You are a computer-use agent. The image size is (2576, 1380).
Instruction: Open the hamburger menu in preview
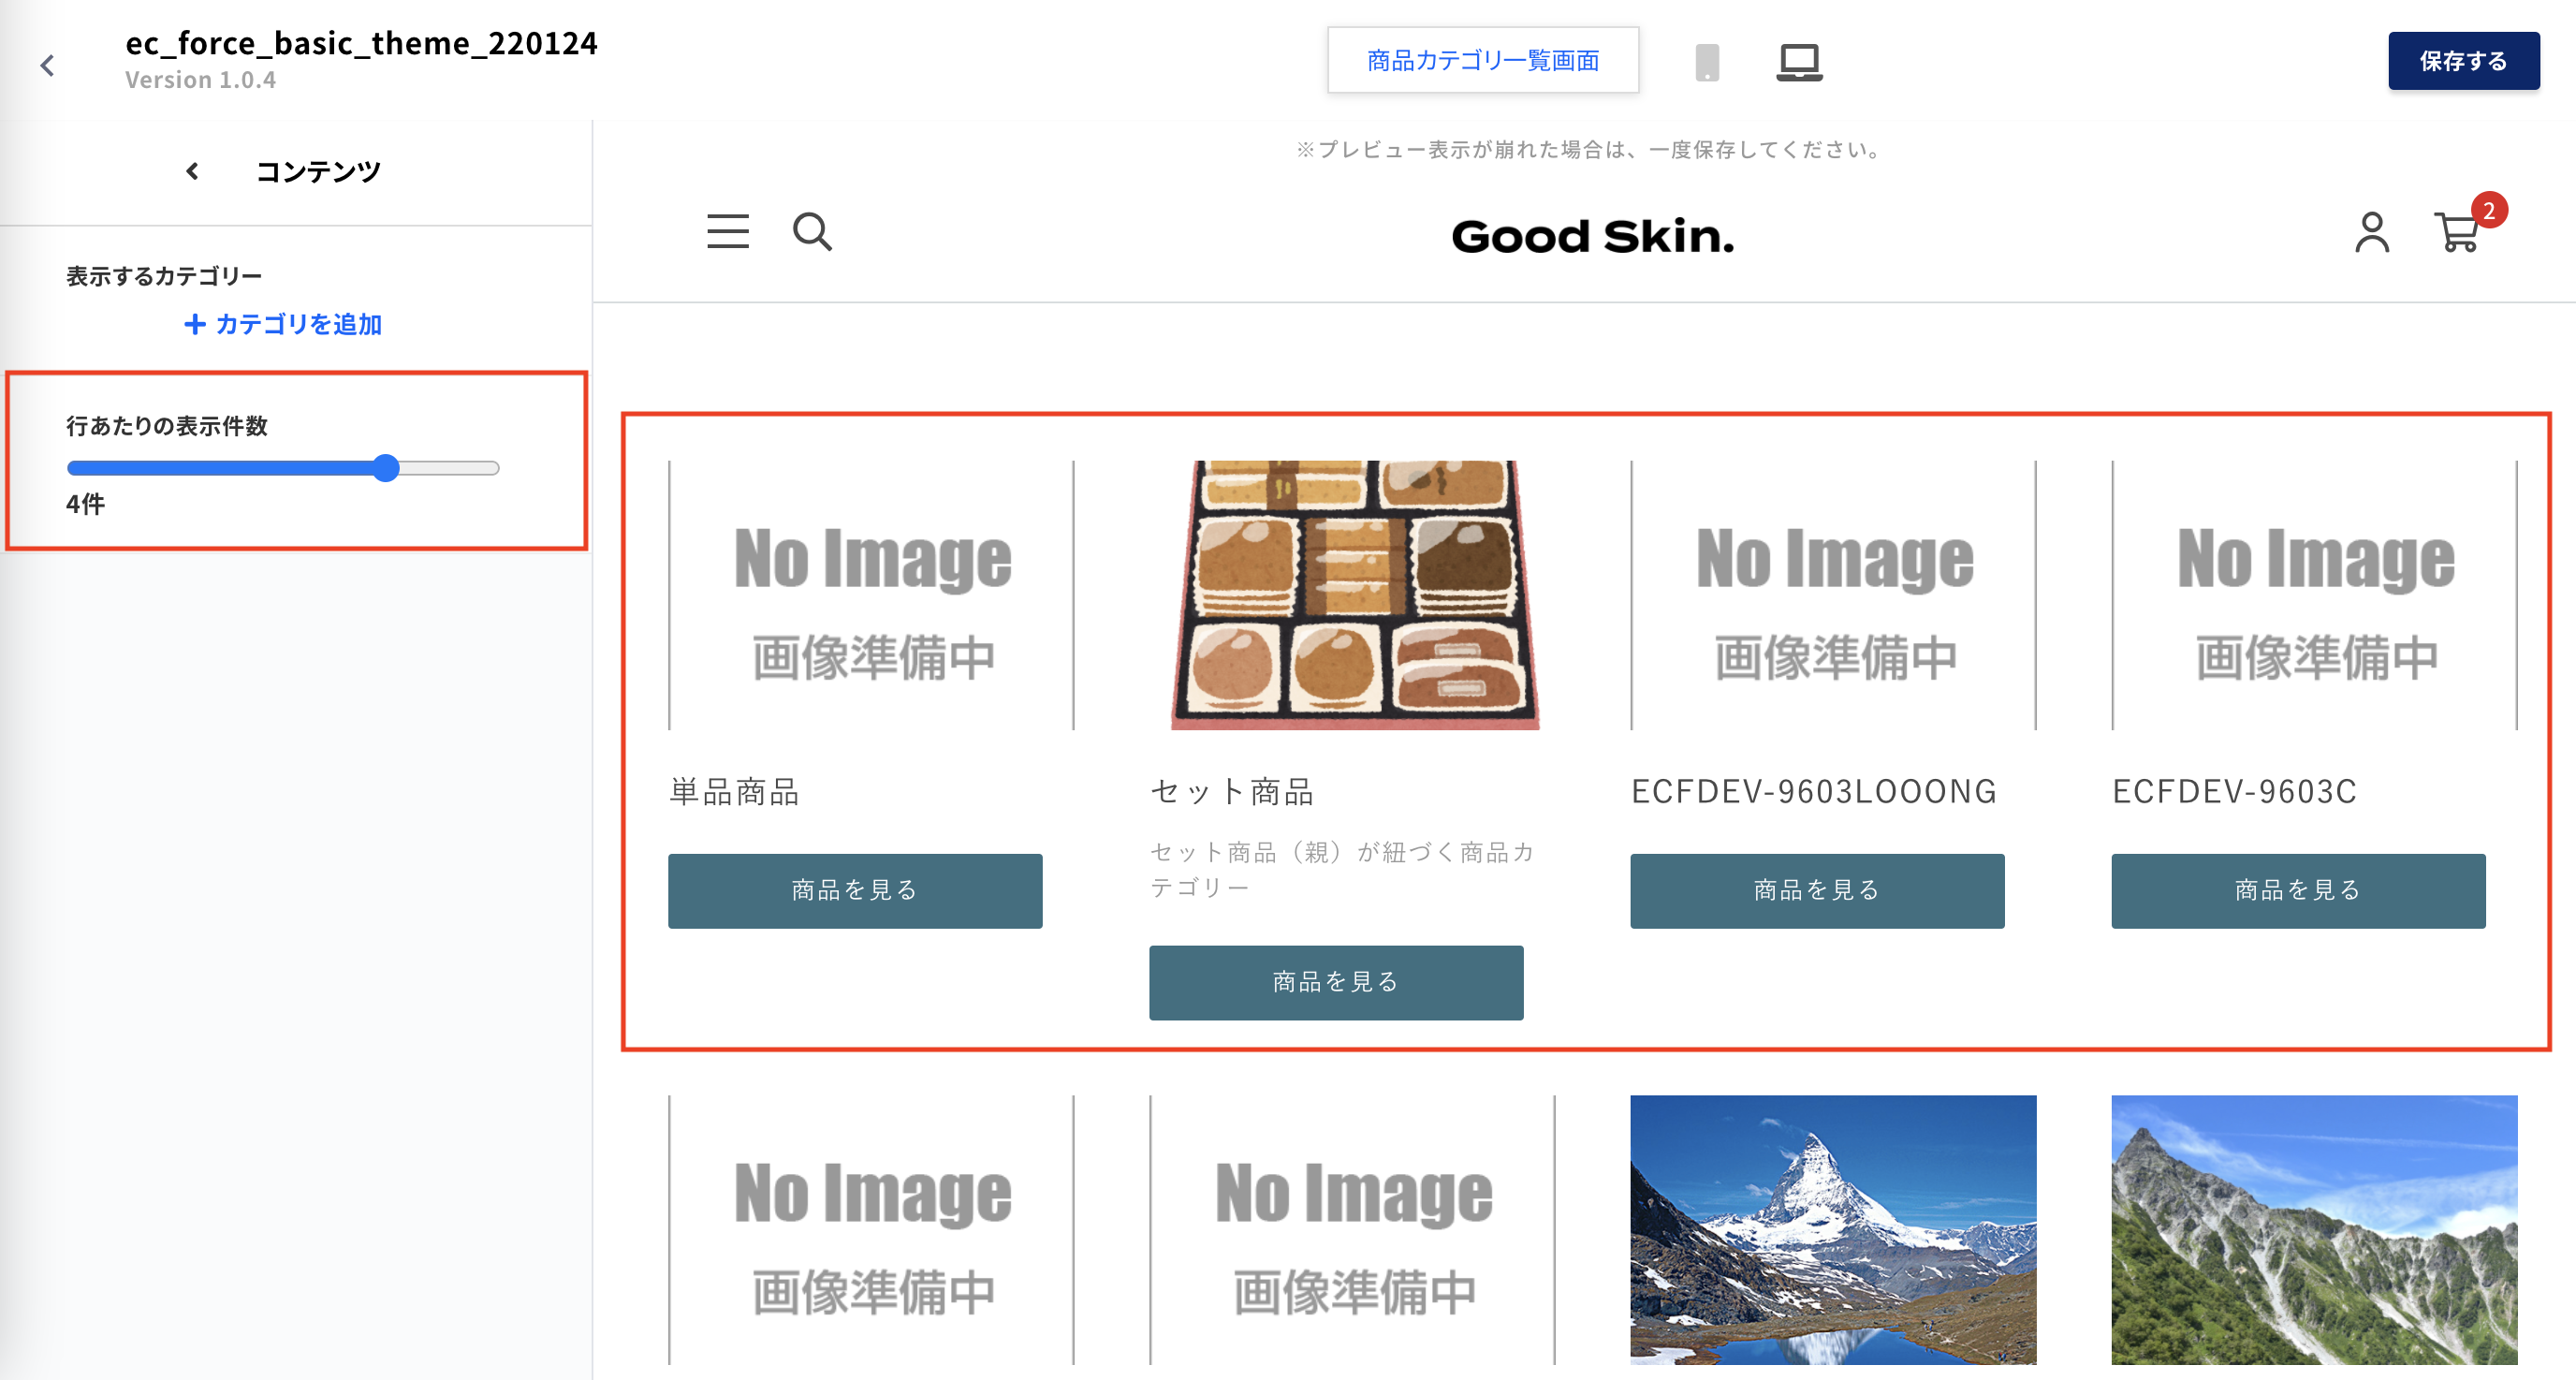[728, 232]
